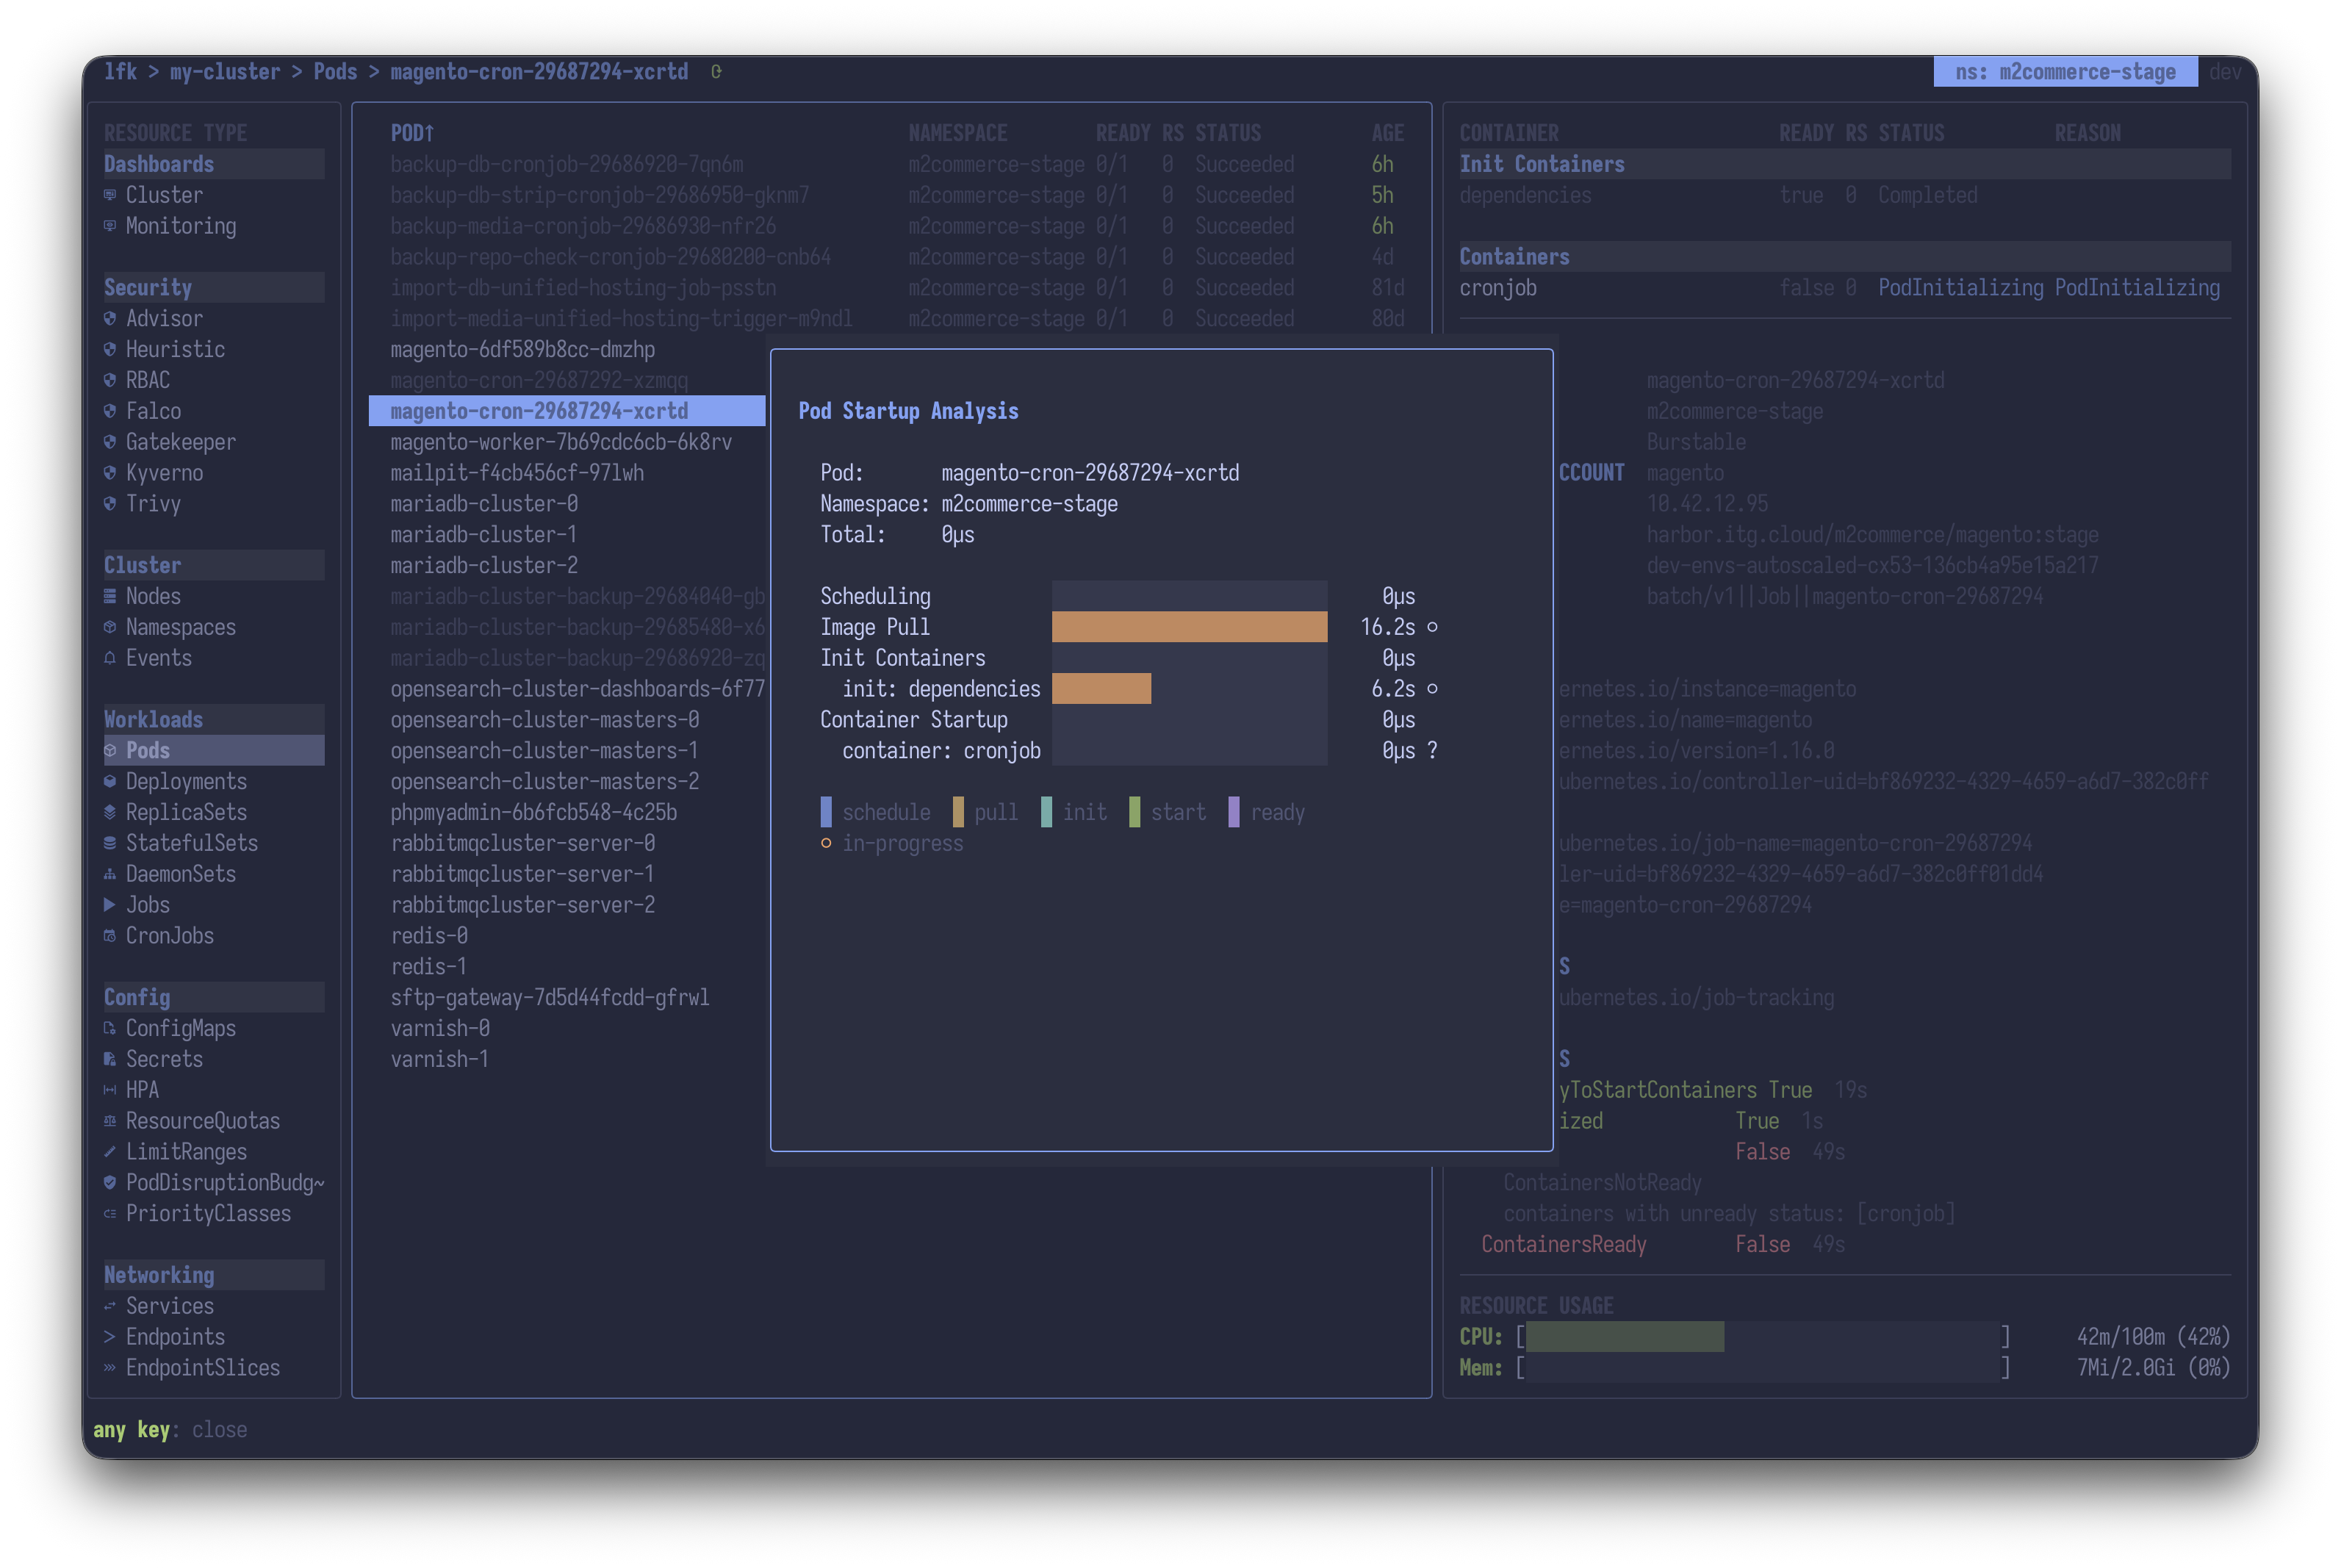Click the Cluster dashboard icon

pyautogui.click(x=110, y=195)
